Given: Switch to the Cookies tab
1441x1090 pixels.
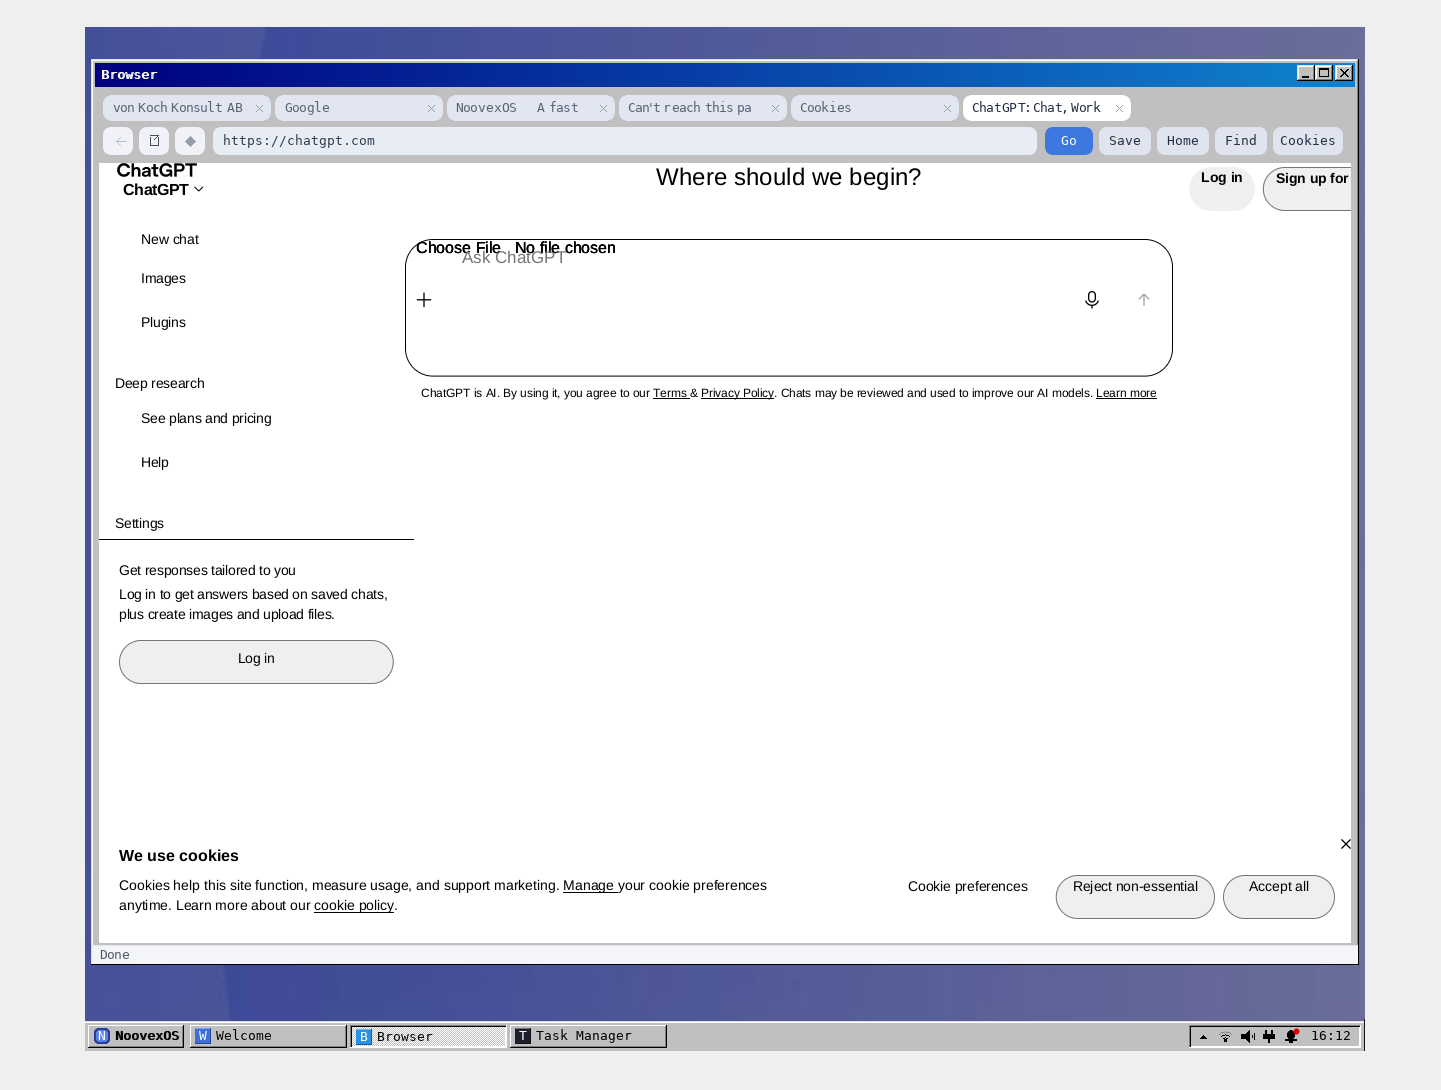Looking at the screenshot, I should 874,108.
